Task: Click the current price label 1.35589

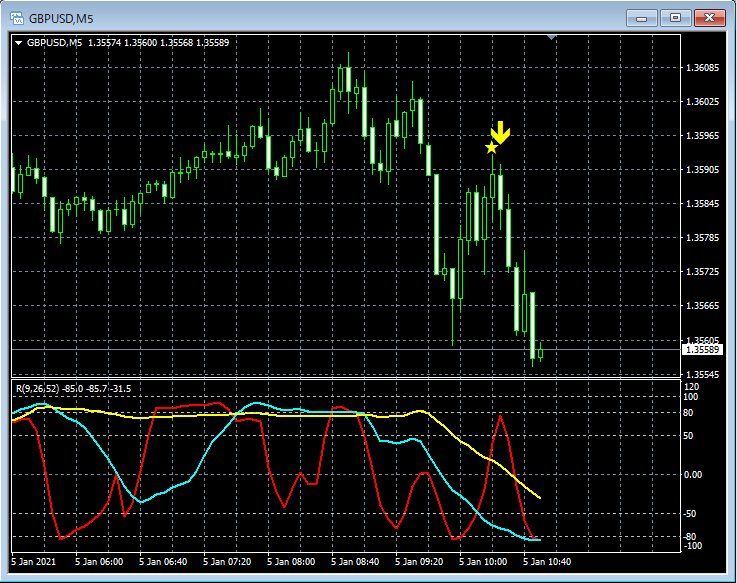Action: (701, 350)
